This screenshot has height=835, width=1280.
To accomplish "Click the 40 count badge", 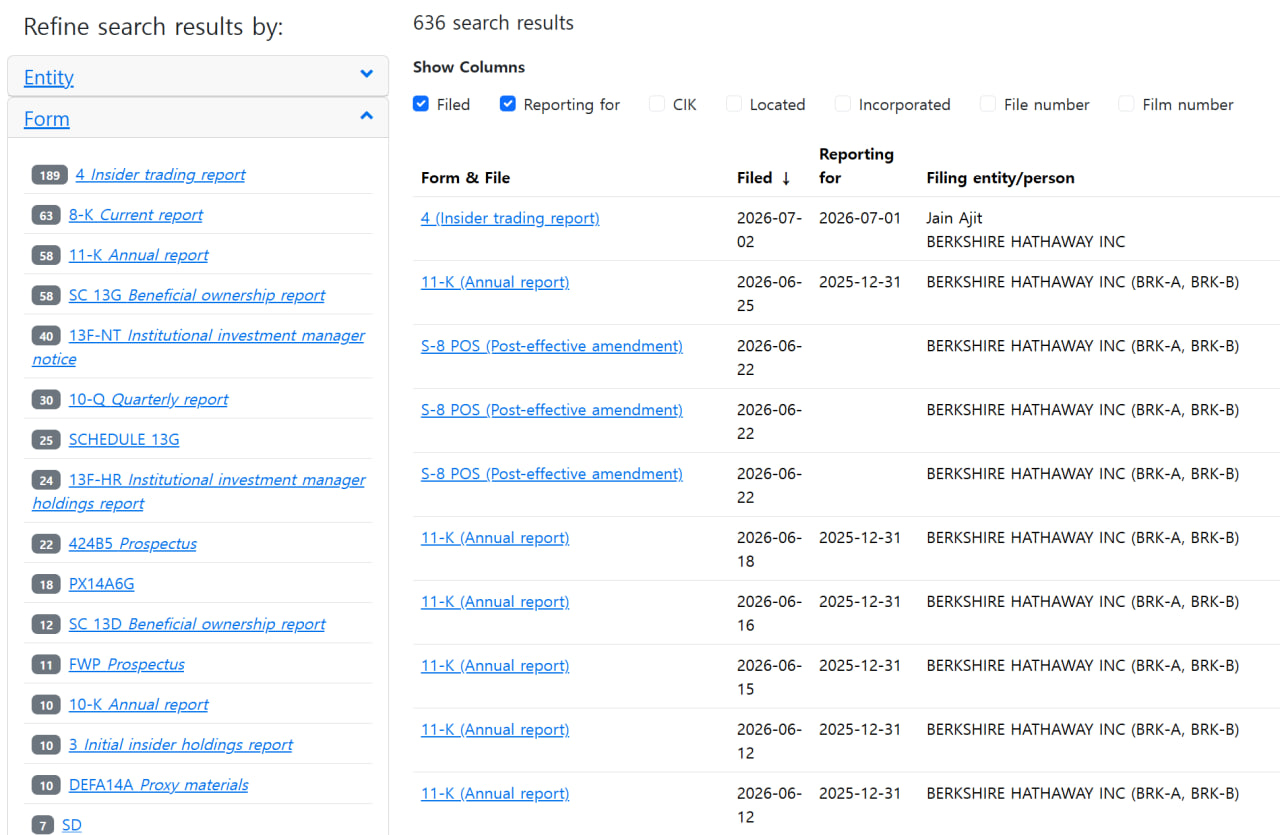I will [46, 336].
